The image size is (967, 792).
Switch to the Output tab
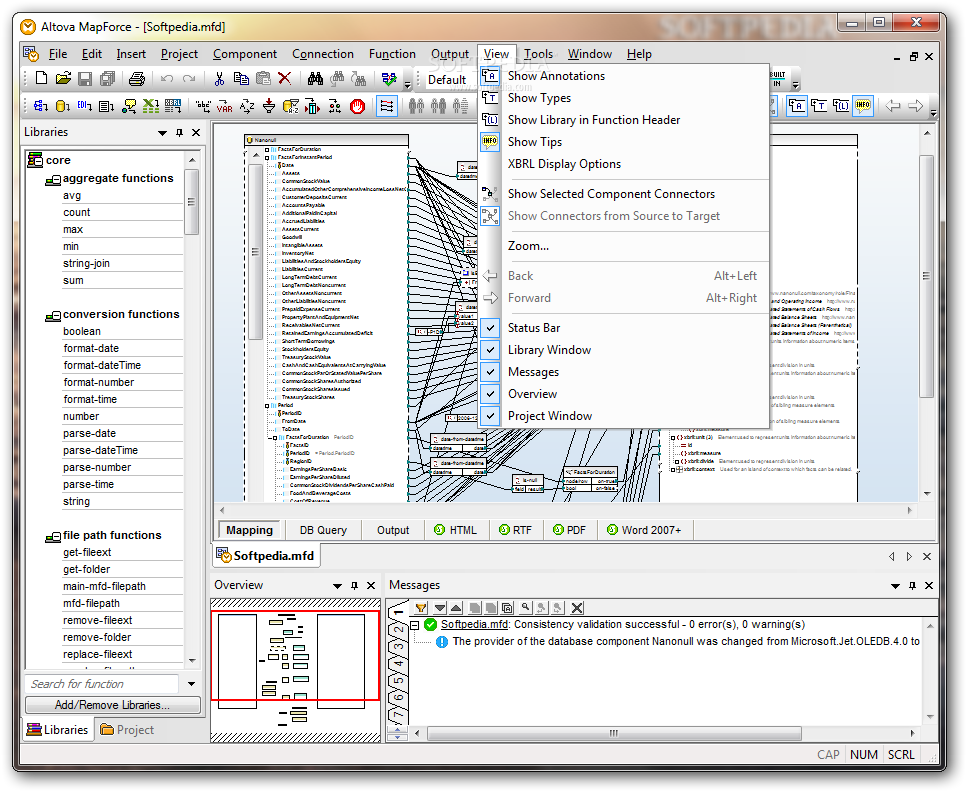pyautogui.click(x=393, y=530)
